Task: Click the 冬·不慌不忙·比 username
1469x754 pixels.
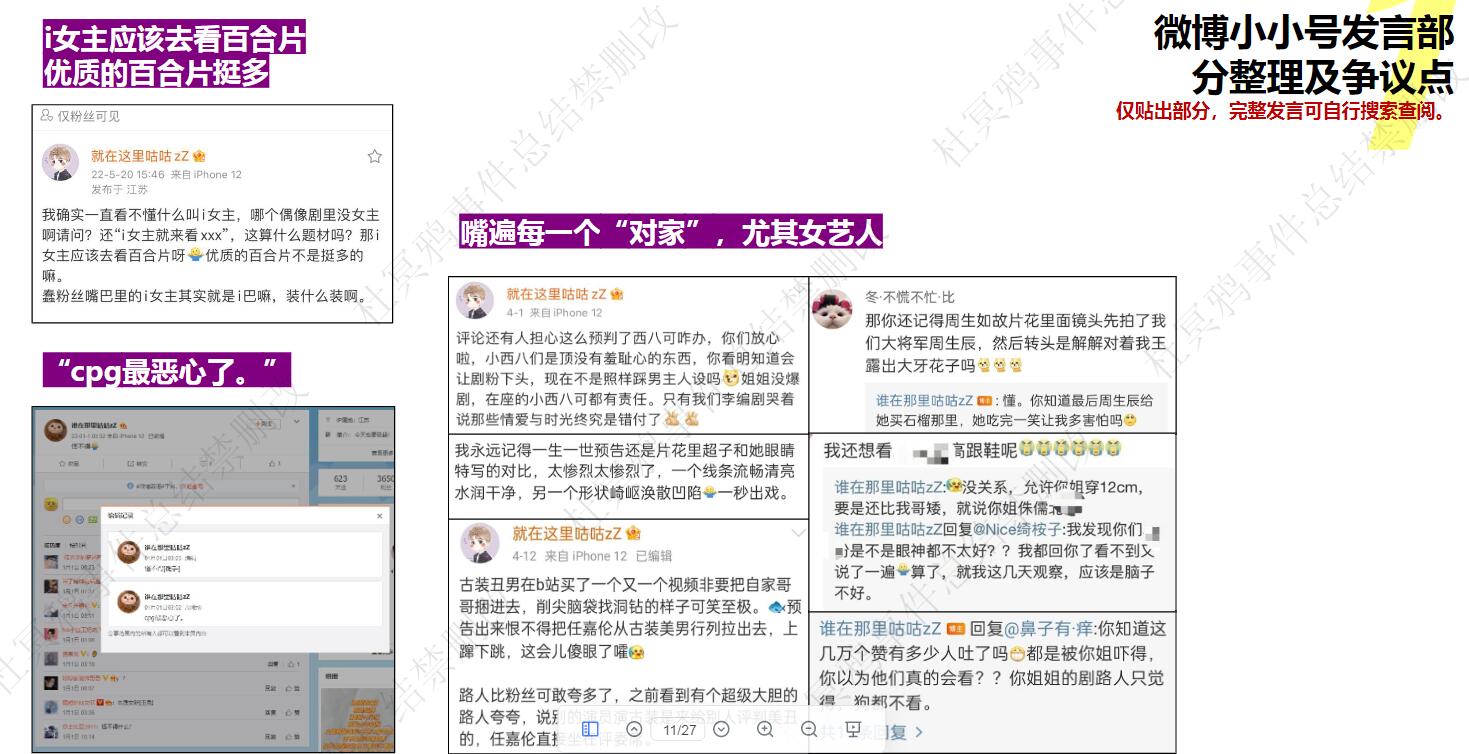Action: (x=909, y=297)
